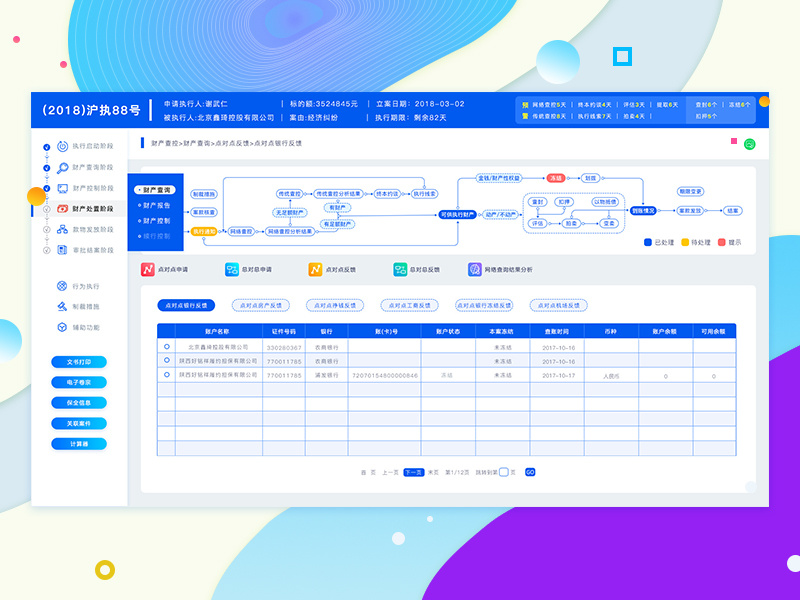Expand the 财产控制 flow menu item
The width and height of the screenshot is (800, 600).
(155, 220)
